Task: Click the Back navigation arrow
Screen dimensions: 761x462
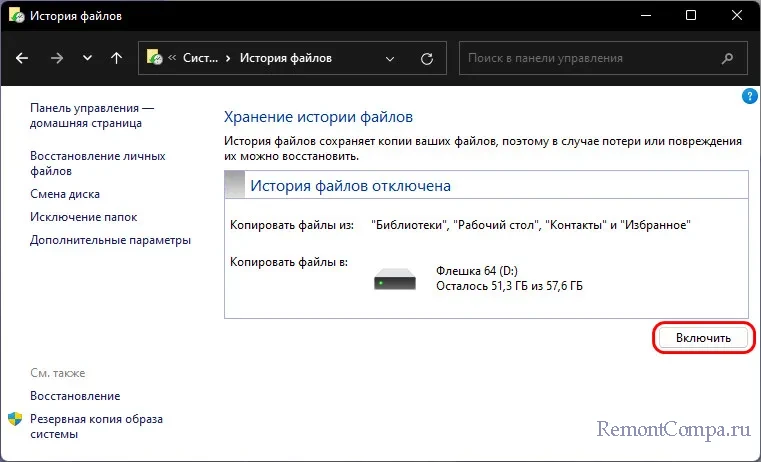Action: 23,58
